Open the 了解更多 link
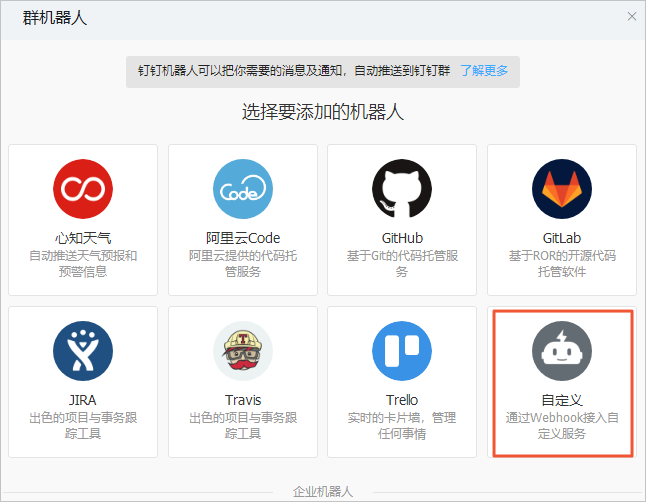This screenshot has width=646, height=502. click(x=484, y=70)
